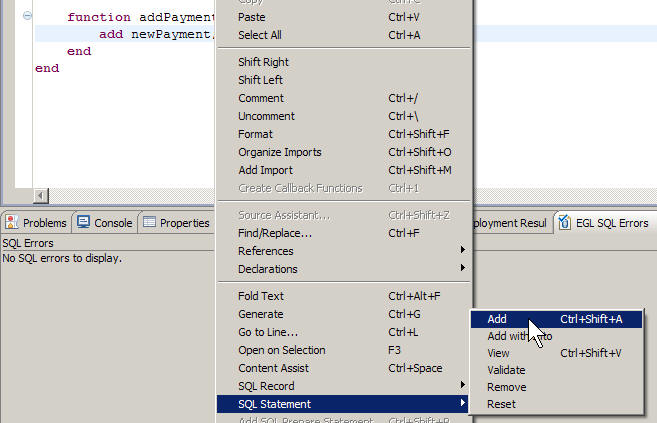Image resolution: width=657 pixels, height=423 pixels.
Task: Choose Add with Into submenu item
Action: tap(556, 336)
